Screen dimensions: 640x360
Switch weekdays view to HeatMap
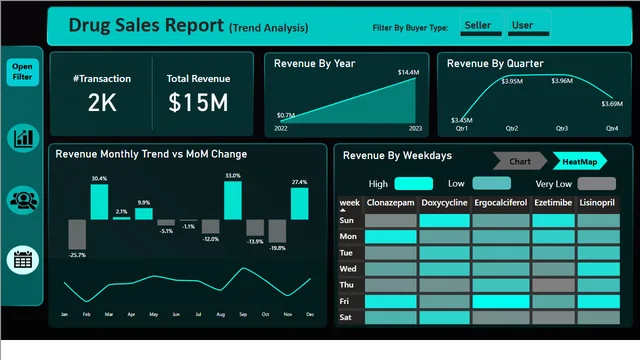click(580, 161)
